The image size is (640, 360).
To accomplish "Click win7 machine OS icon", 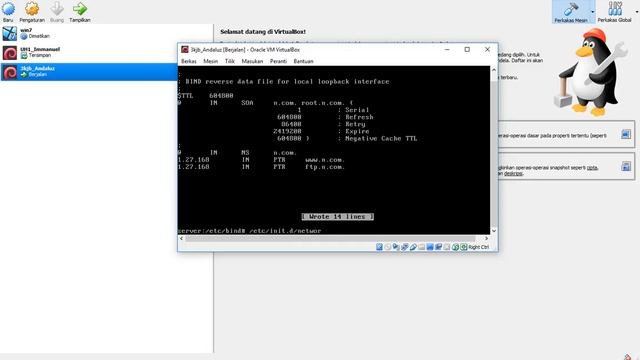I will 9,33.
